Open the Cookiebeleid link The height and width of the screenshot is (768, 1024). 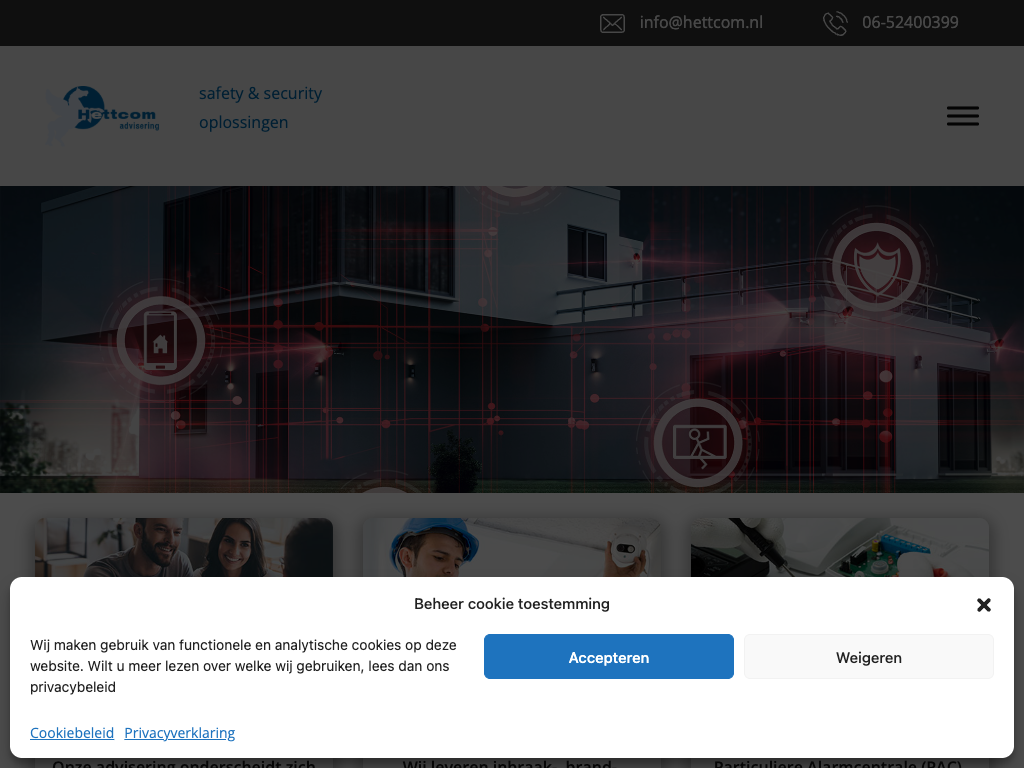(72, 733)
